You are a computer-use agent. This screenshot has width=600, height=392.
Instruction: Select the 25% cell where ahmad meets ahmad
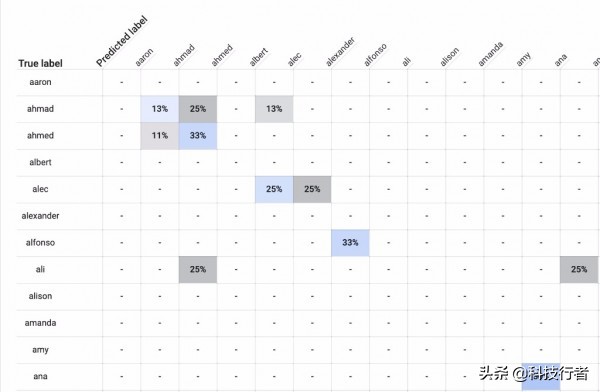click(x=198, y=109)
